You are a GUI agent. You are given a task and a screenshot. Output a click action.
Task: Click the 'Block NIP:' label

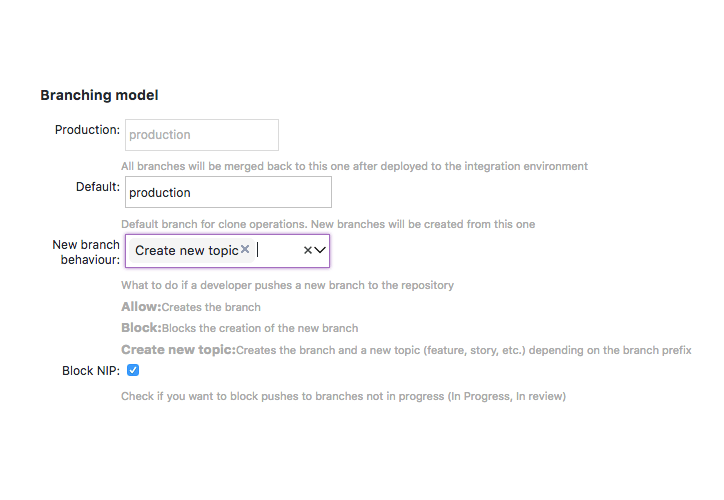coord(91,371)
